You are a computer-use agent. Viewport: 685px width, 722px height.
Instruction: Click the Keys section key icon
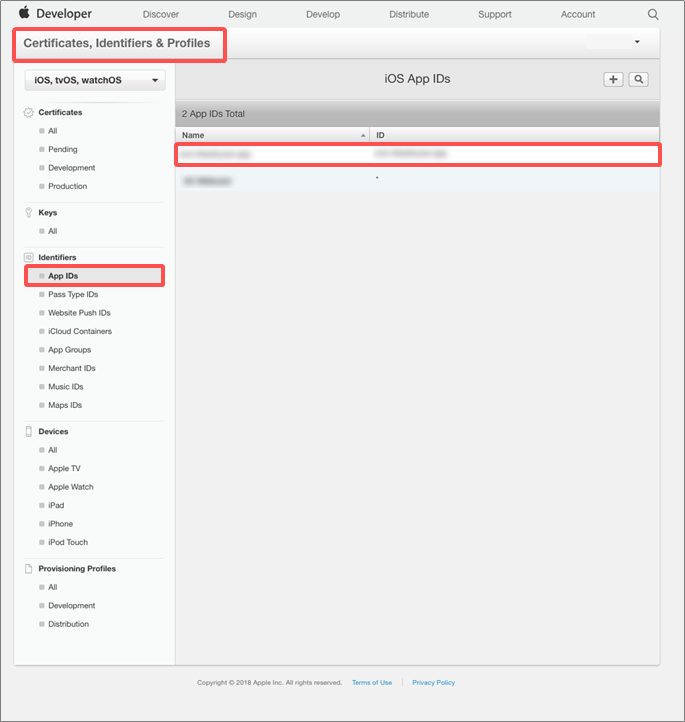click(29, 212)
